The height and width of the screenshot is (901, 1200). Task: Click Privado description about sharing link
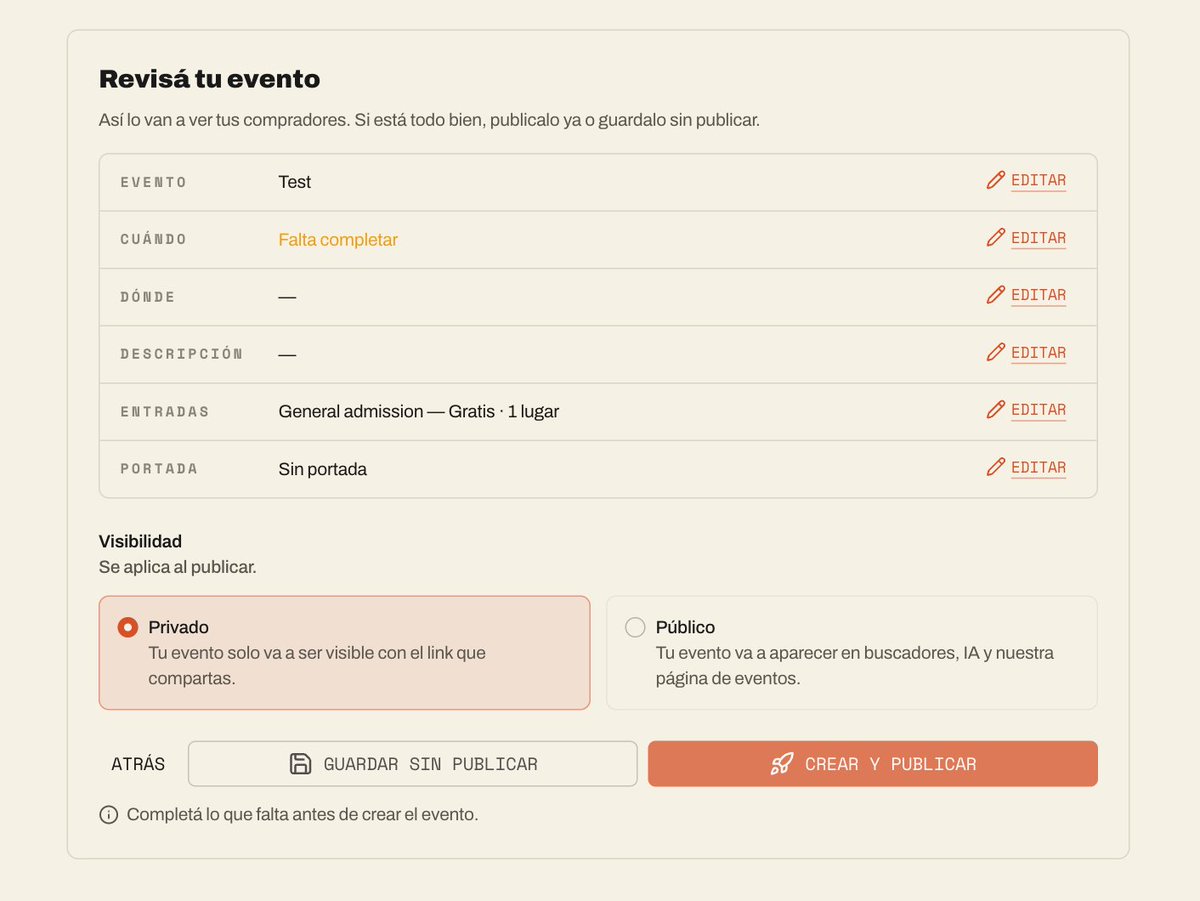point(317,665)
